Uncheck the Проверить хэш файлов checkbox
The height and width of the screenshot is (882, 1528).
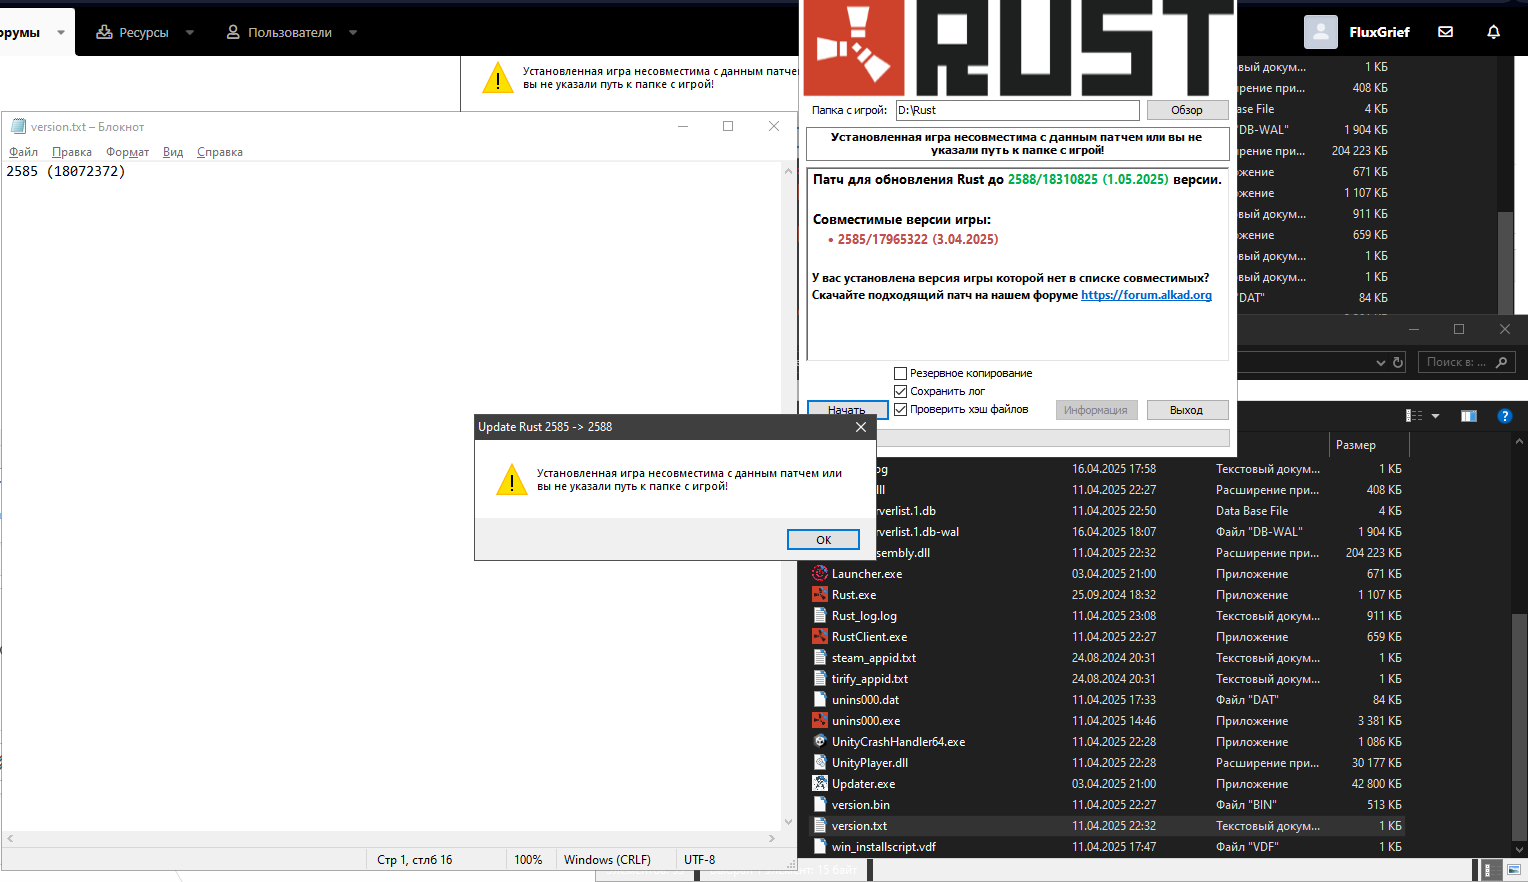point(900,409)
